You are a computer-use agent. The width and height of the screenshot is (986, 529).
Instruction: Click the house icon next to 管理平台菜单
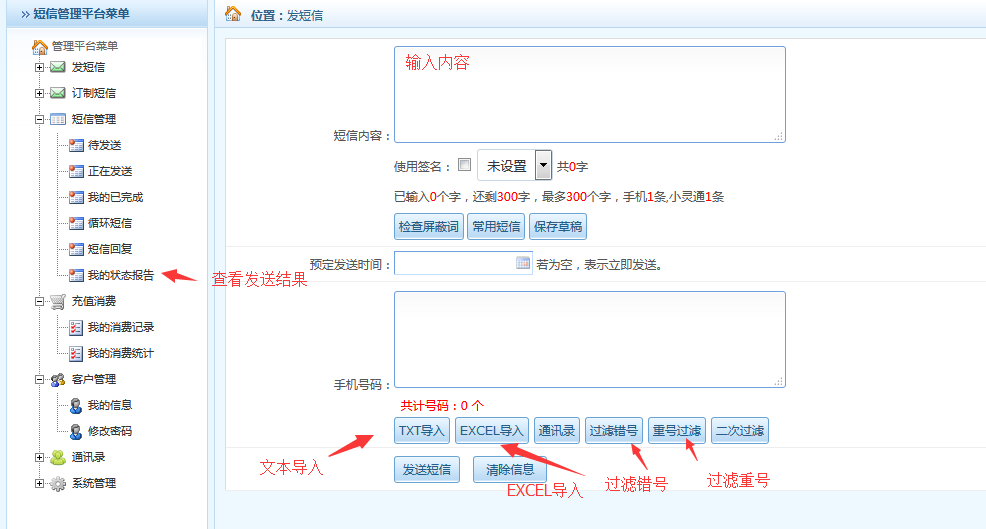pos(40,47)
